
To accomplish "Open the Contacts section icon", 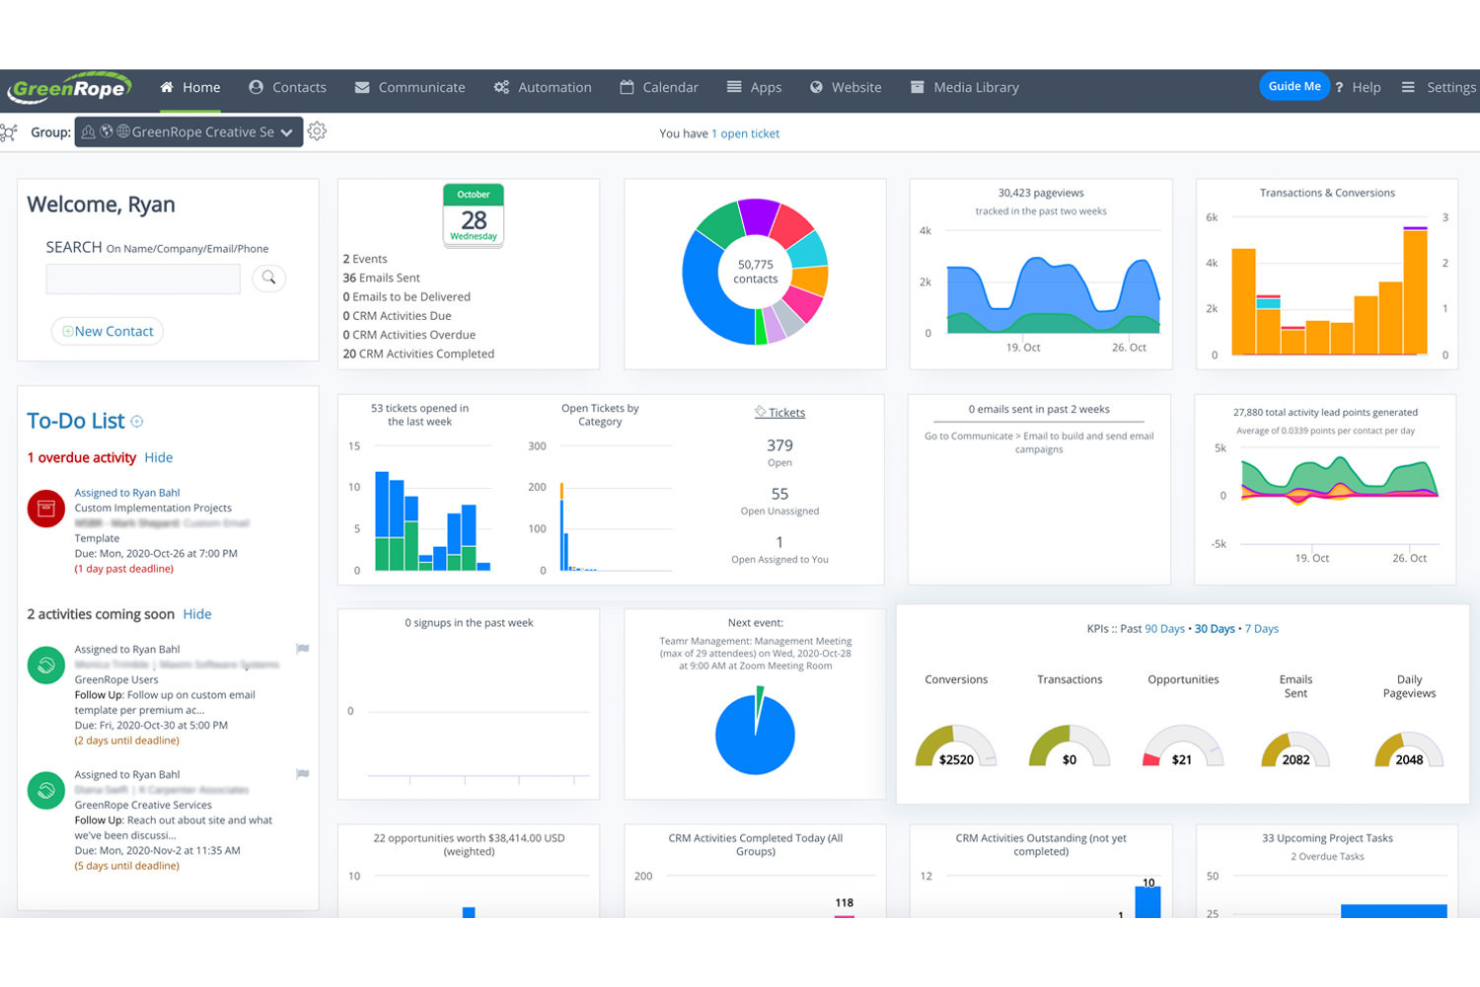I will (x=256, y=87).
